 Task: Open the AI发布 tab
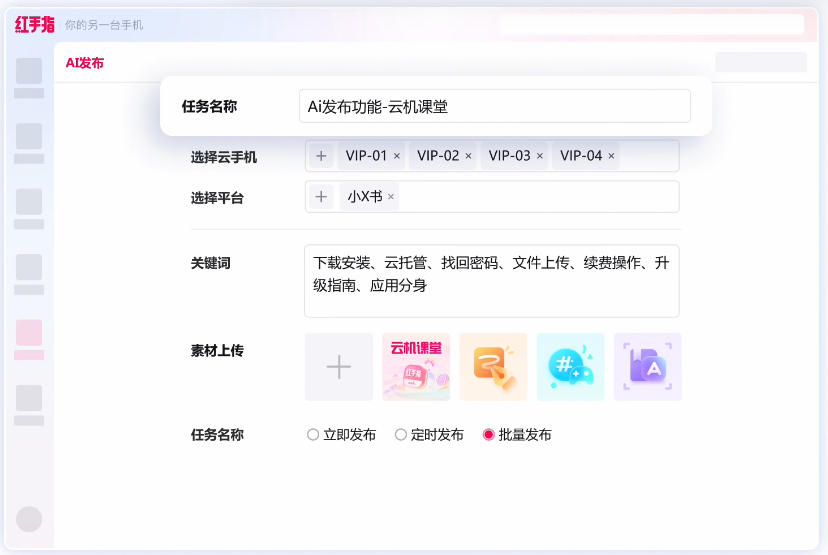point(84,63)
